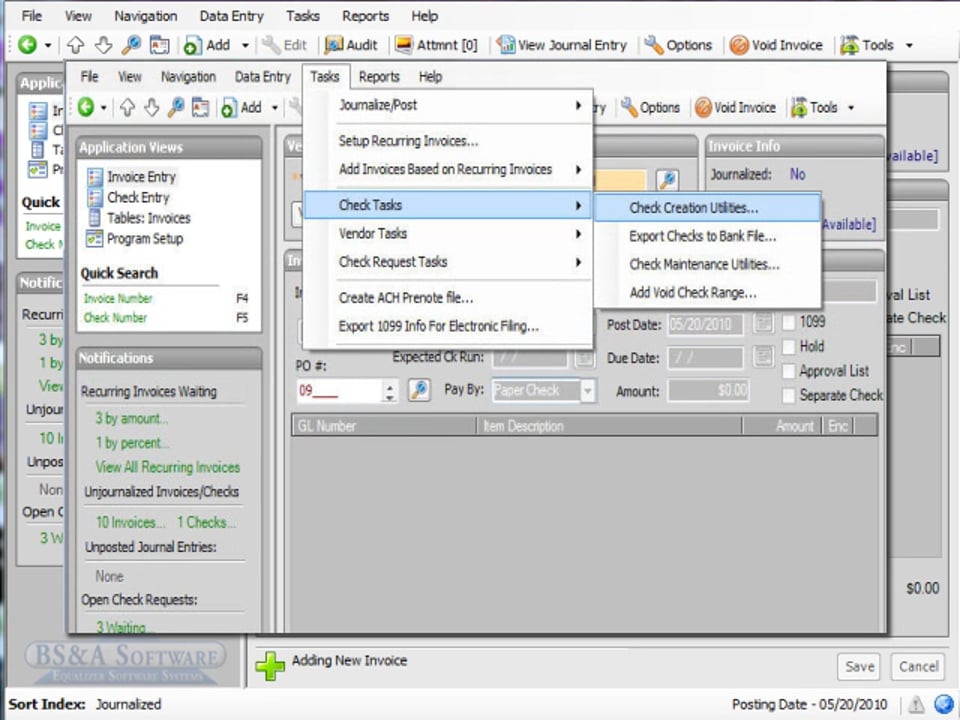Image resolution: width=960 pixels, height=720 pixels.
Task: Click View Journal Entry in outer toolbar
Action: [561, 45]
